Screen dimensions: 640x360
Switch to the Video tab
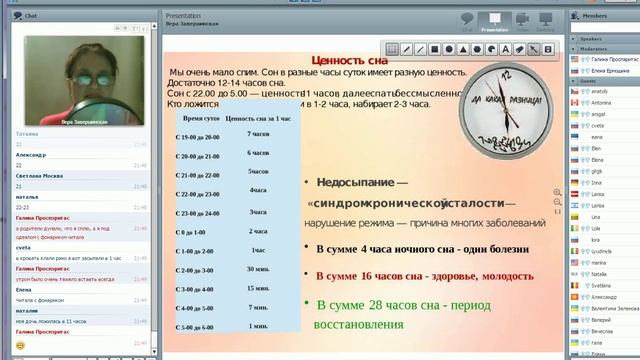pos(522,22)
